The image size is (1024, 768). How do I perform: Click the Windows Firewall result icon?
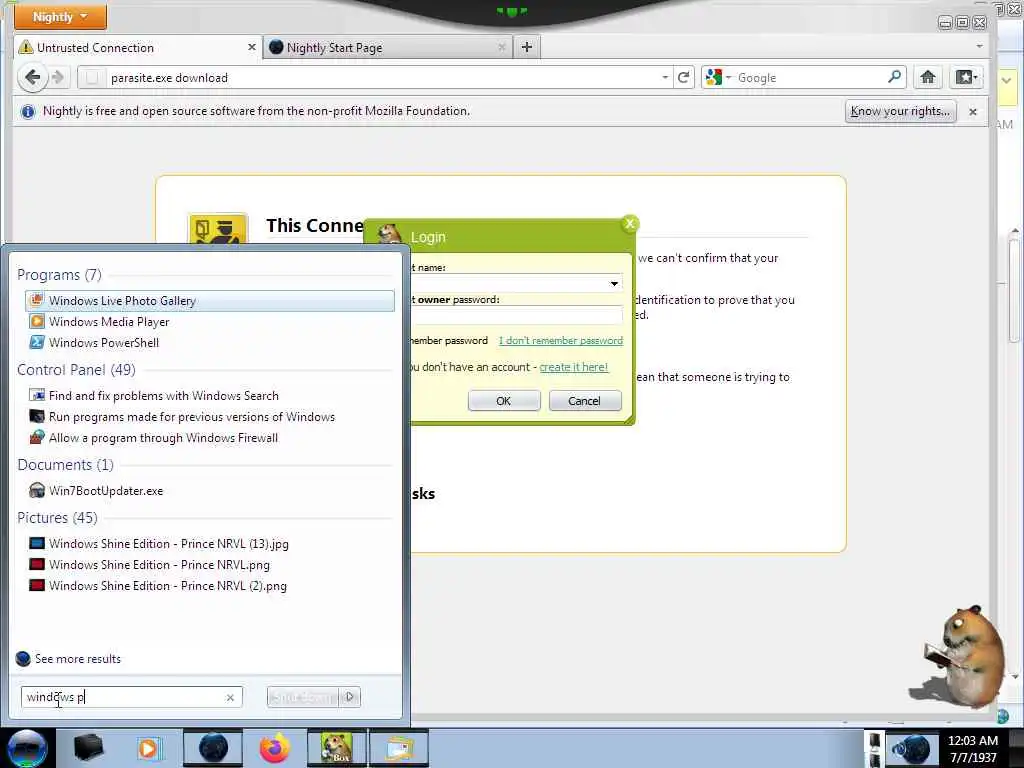[37, 438]
